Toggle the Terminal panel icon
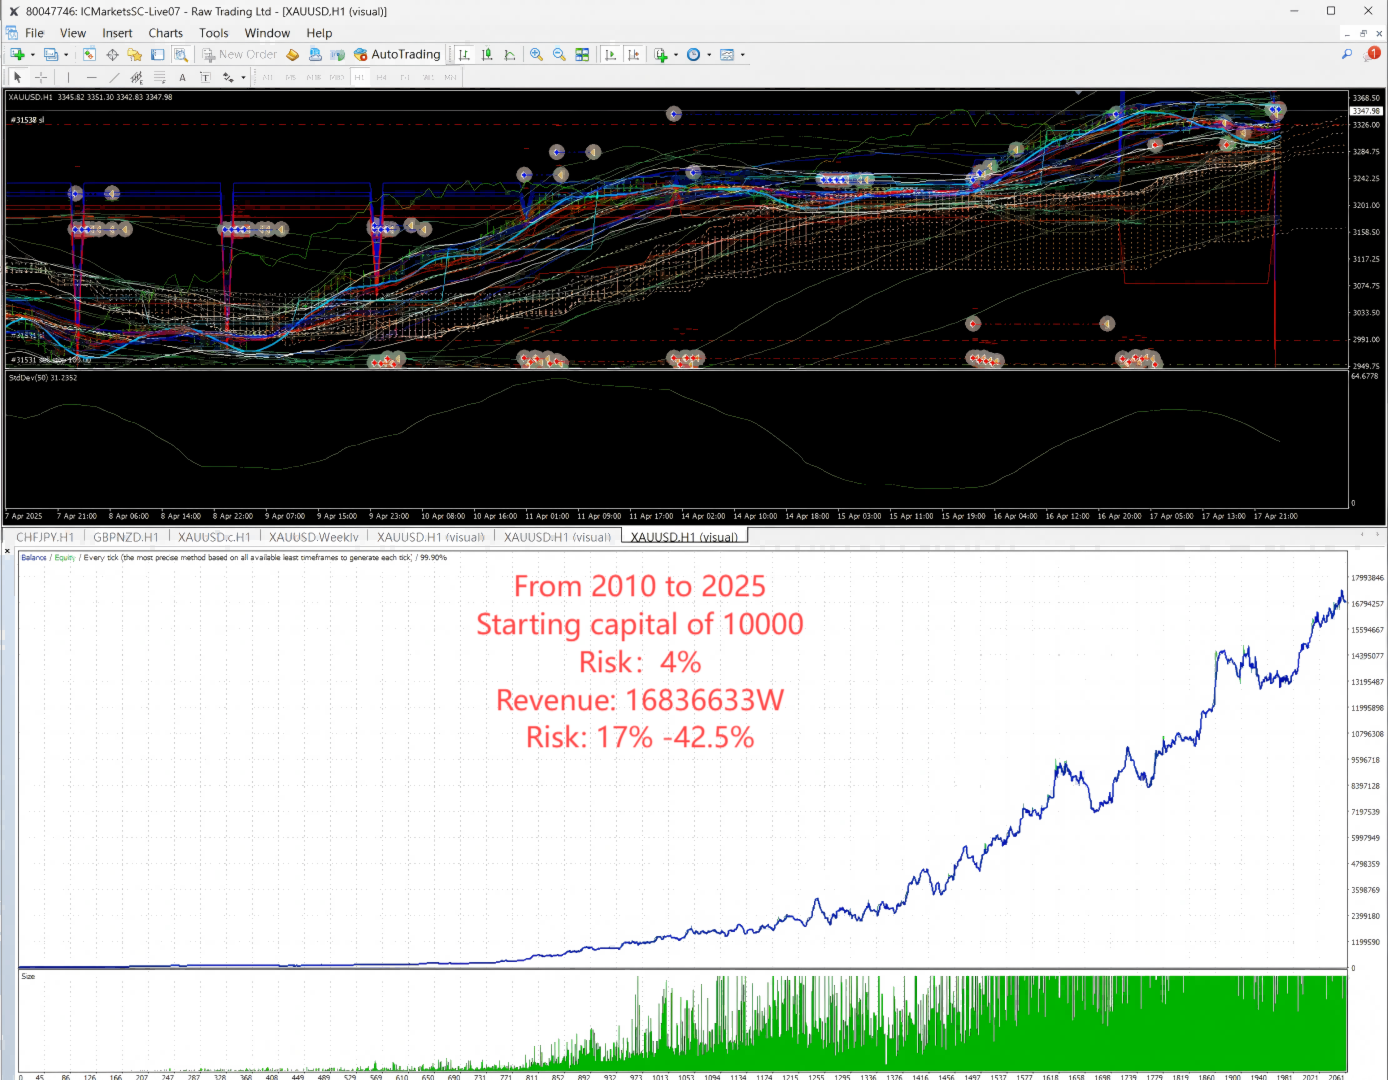The image size is (1388, 1080). point(157,55)
